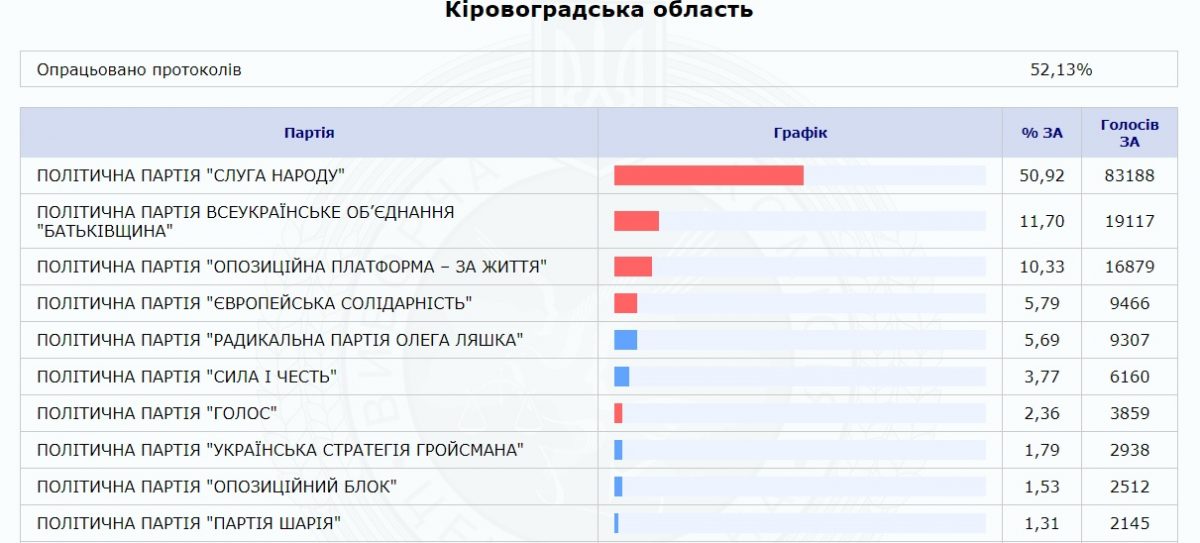Open "ЄВРОПЕЙСЬКА СОЛІДАРНІСТЬ" party entry

click(254, 303)
